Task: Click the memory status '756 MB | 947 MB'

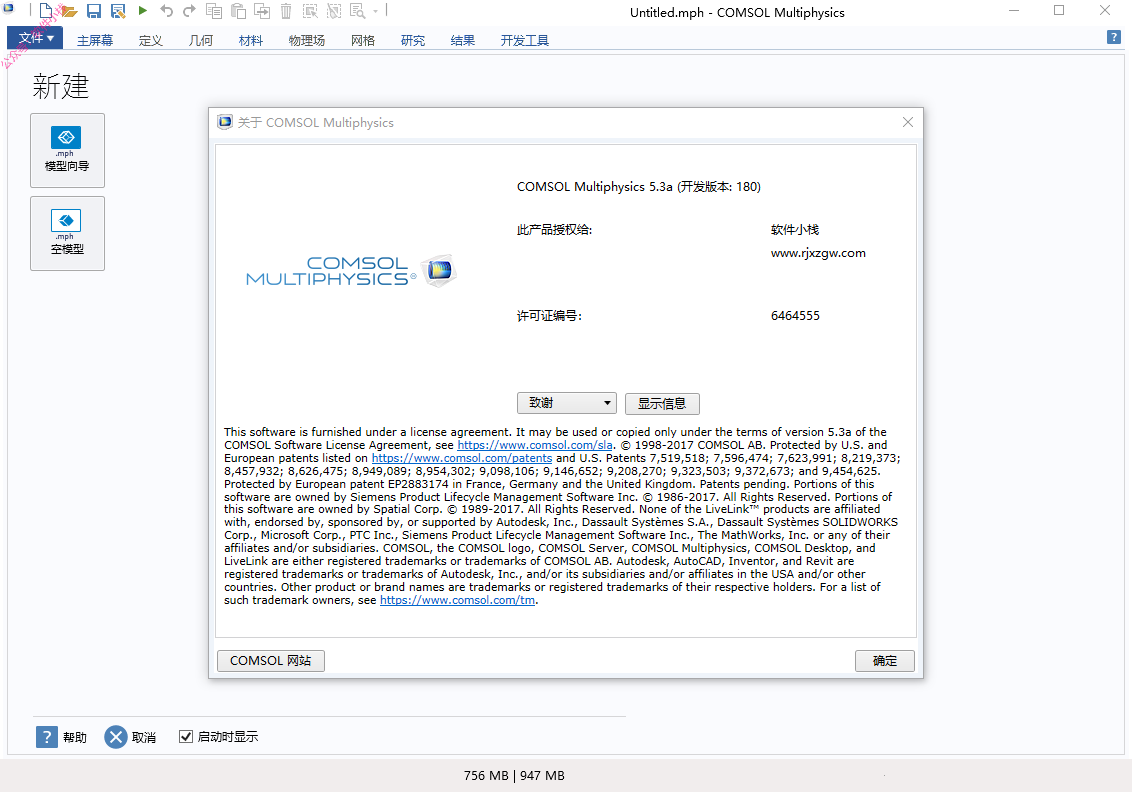Action: 514,775
